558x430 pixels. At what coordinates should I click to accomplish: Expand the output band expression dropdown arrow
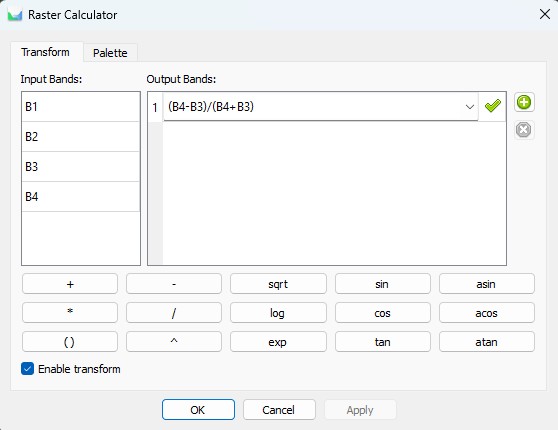(x=470, y=106)
